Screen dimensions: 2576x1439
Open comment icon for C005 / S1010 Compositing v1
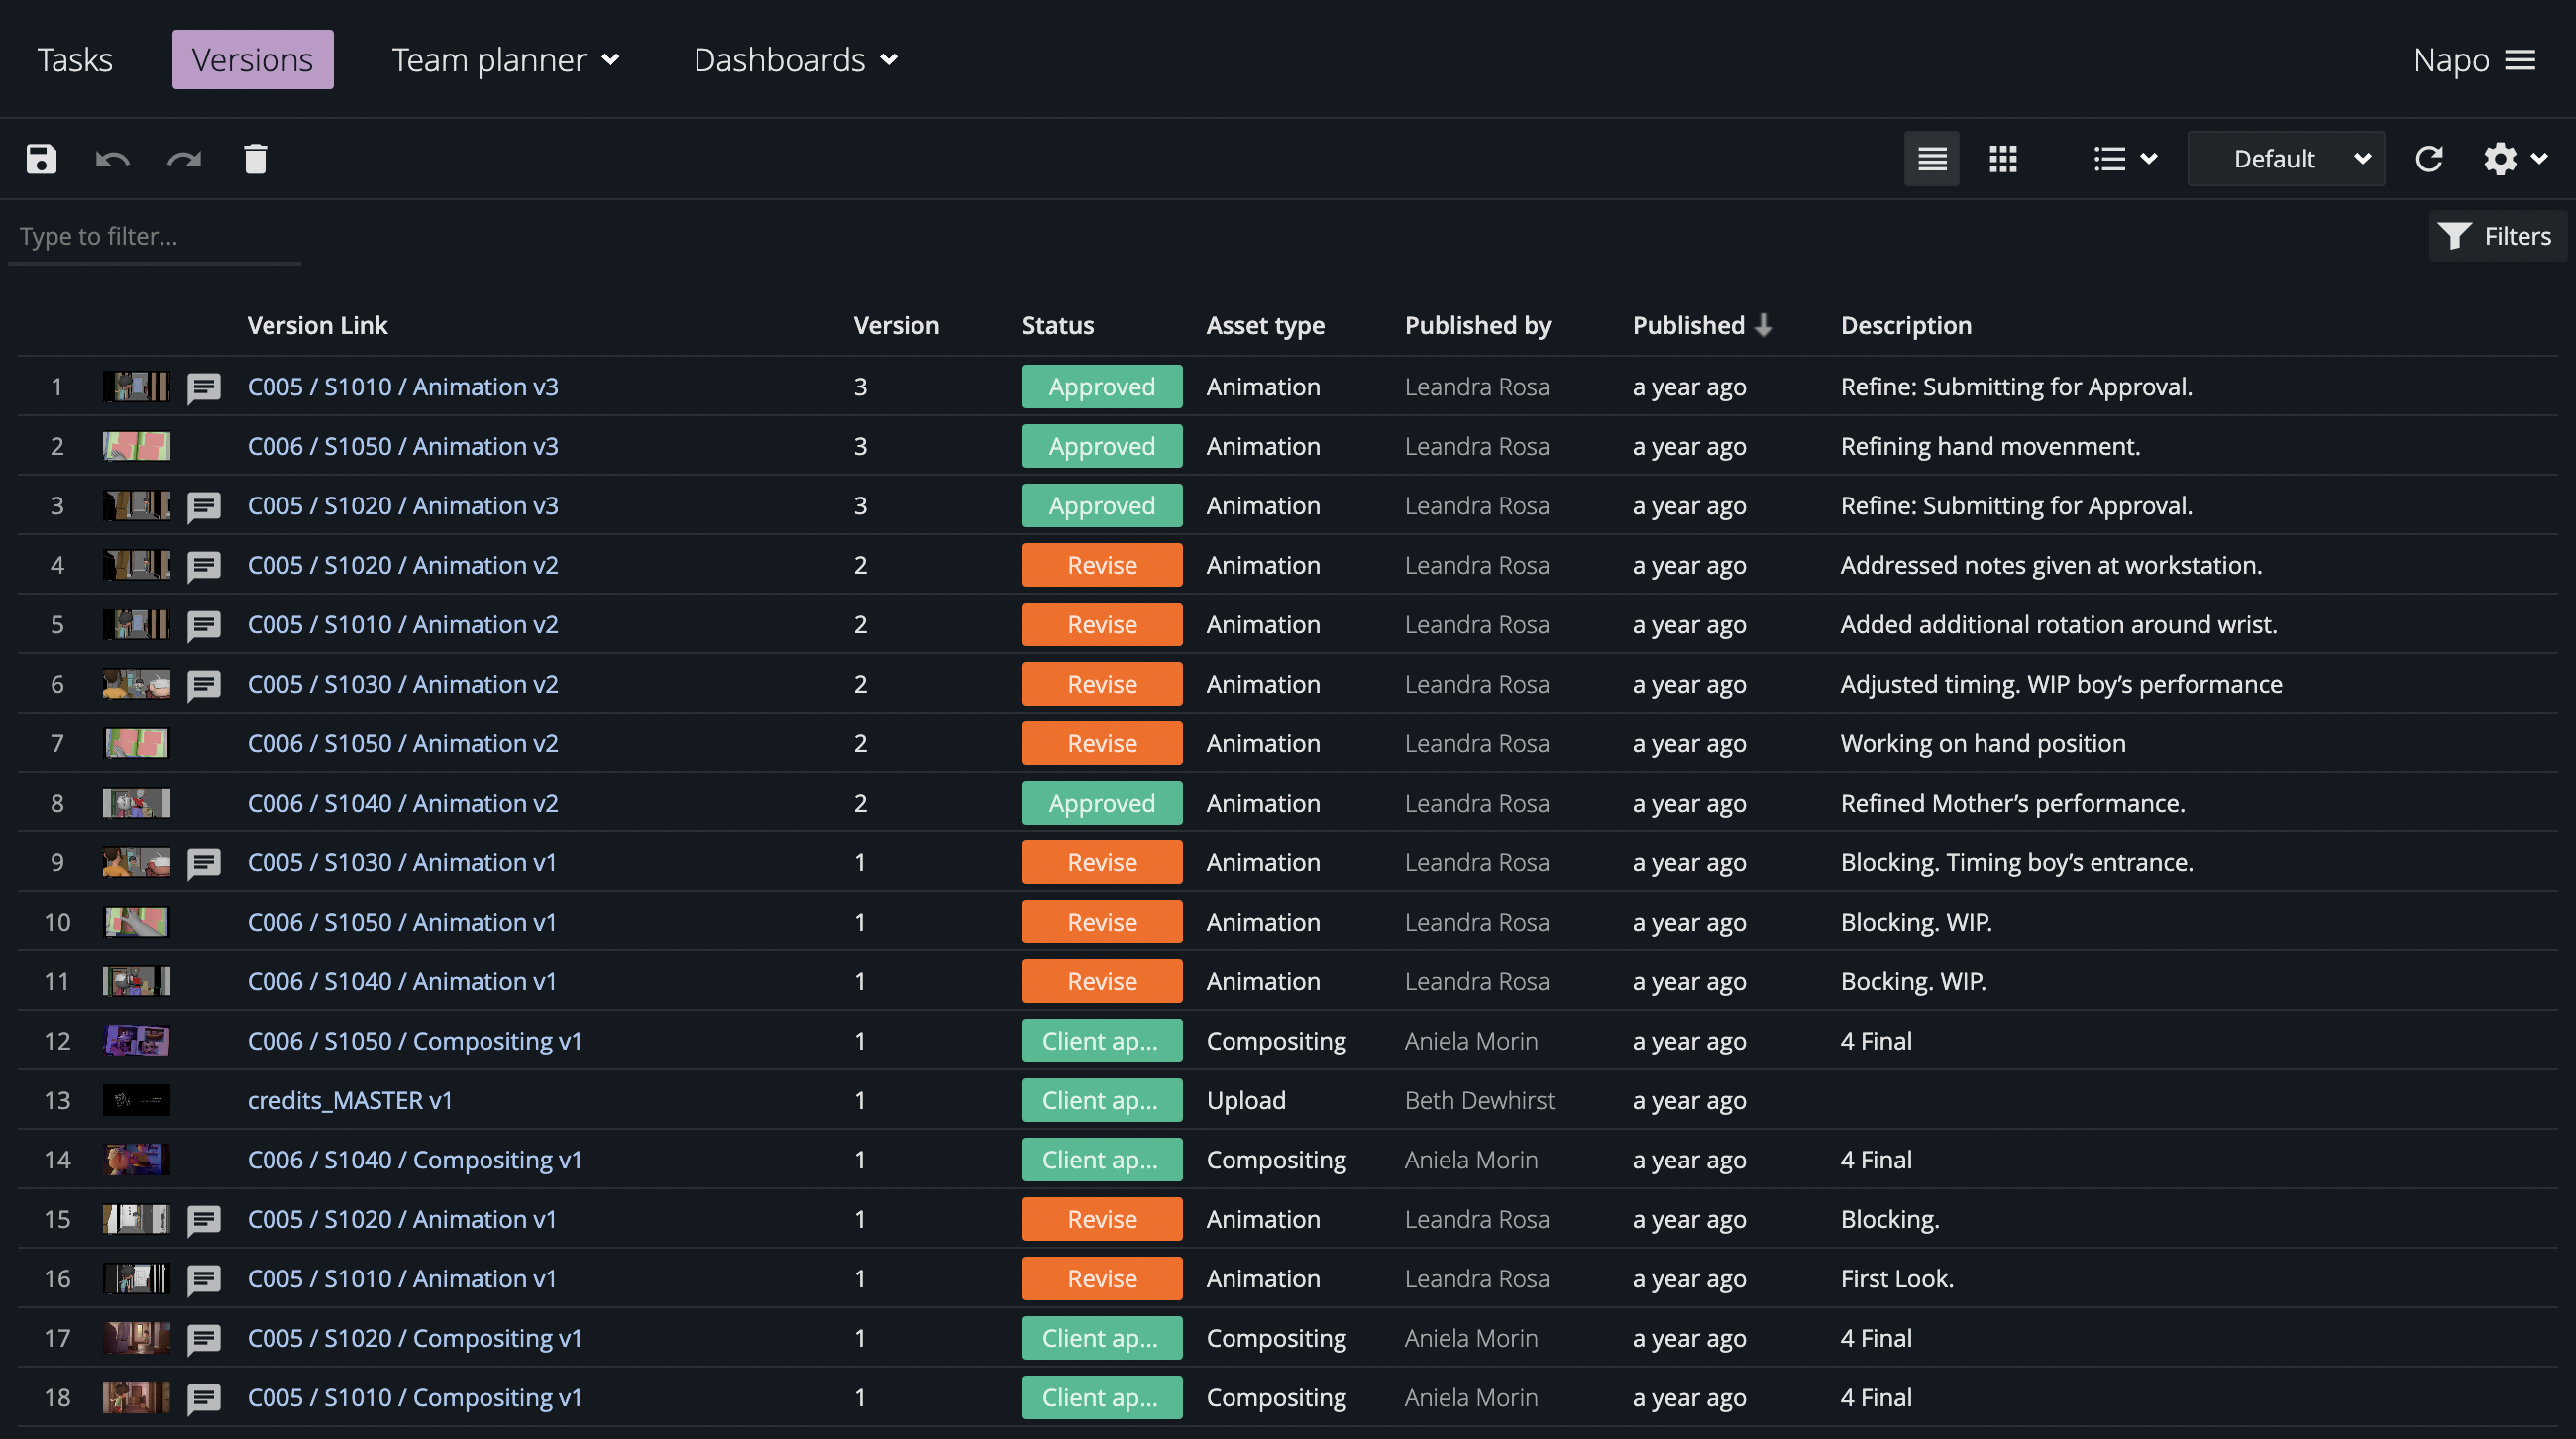coord(204,1398)
